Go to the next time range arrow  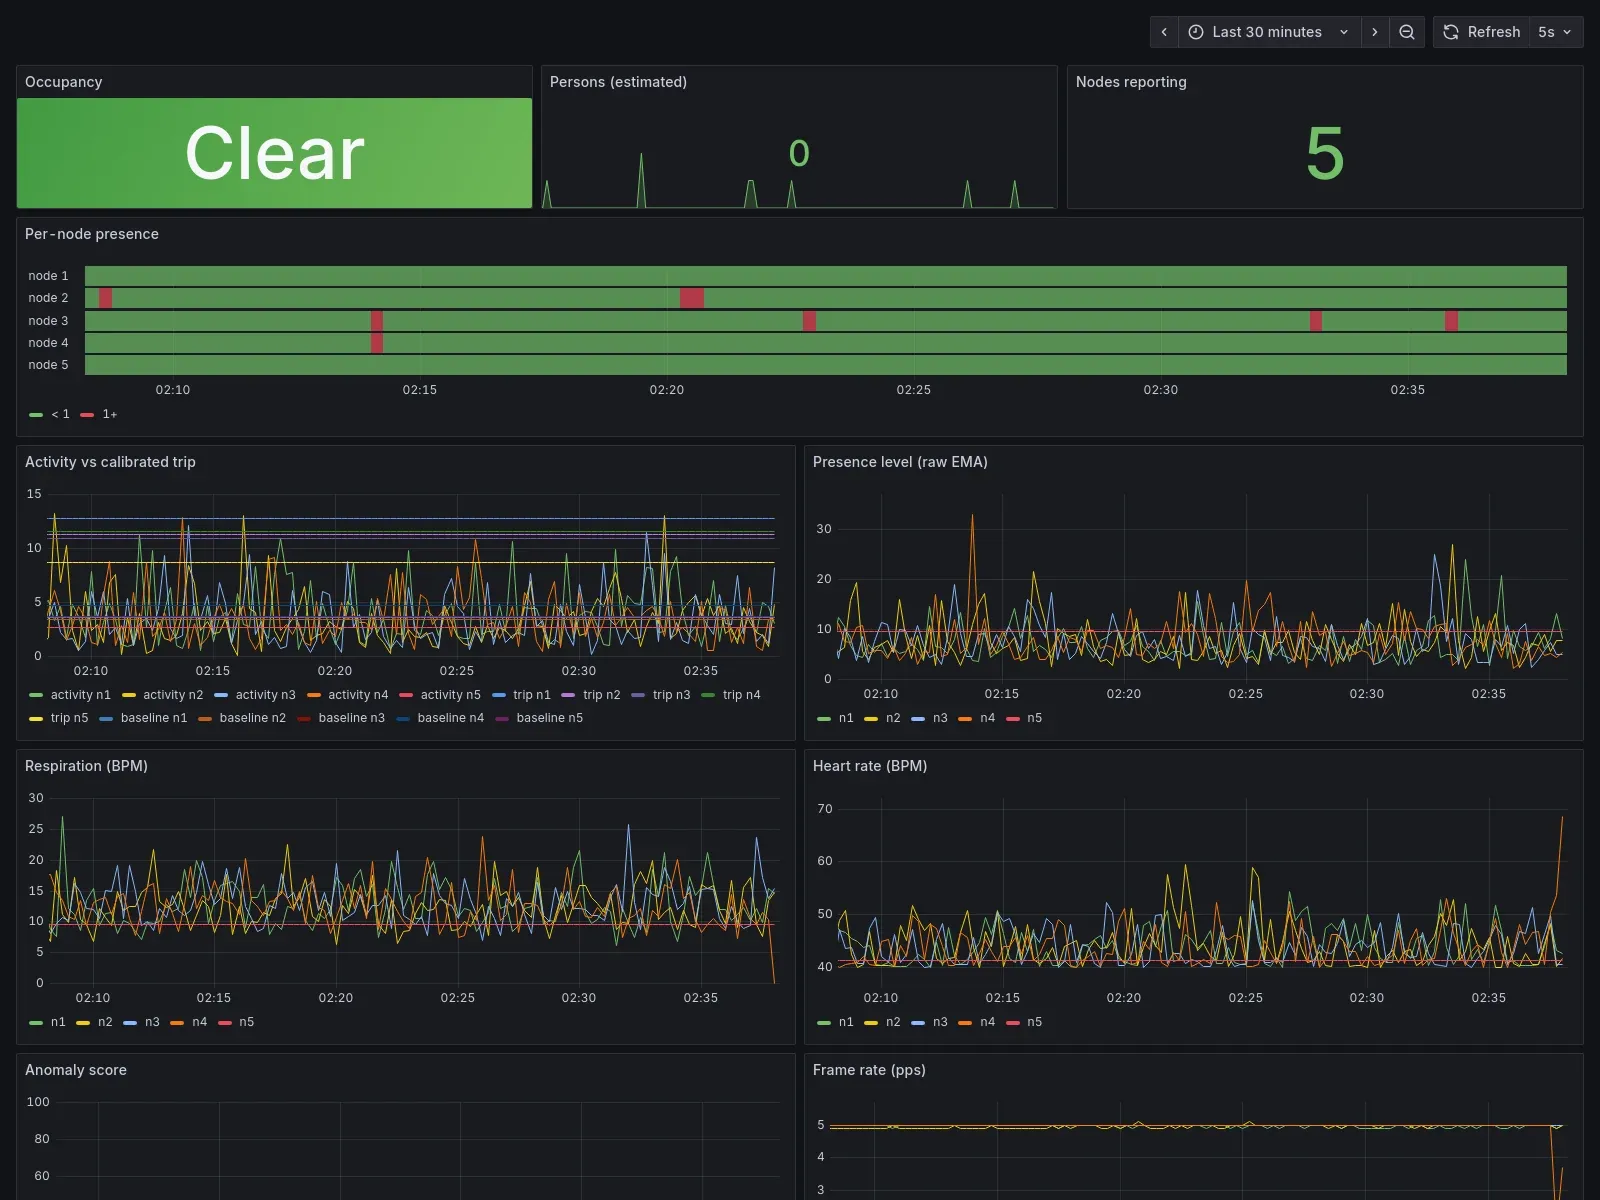pyautogui.click(x=1375, y=32)
